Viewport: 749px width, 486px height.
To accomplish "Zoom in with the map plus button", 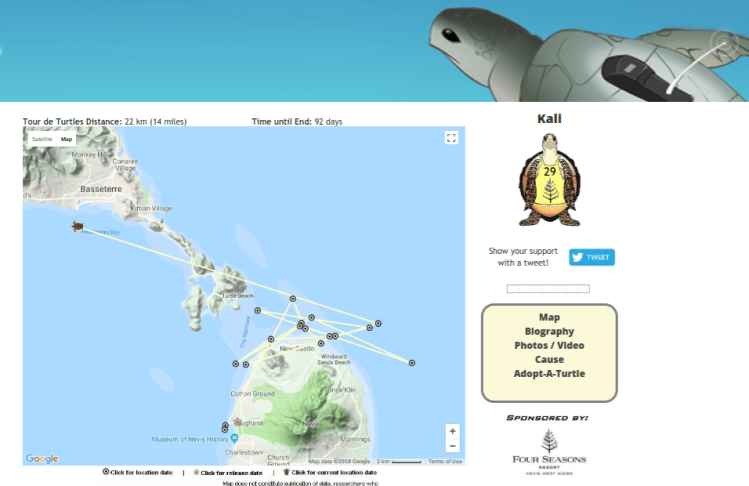I will [452, 431].
